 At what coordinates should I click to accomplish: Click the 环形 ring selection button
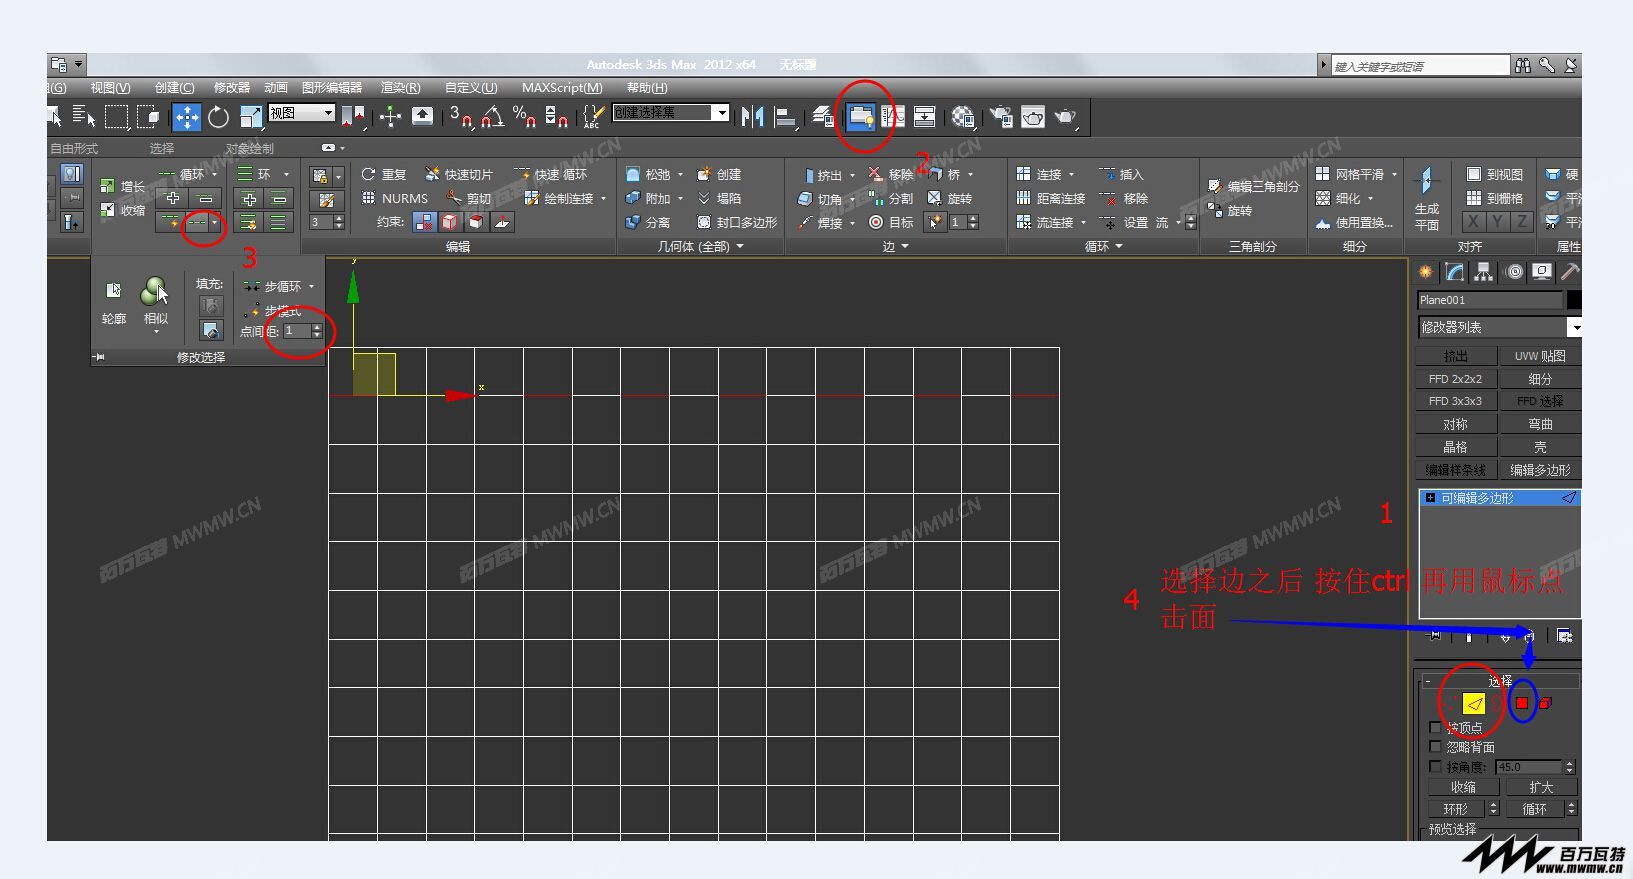click(1456, 809)
